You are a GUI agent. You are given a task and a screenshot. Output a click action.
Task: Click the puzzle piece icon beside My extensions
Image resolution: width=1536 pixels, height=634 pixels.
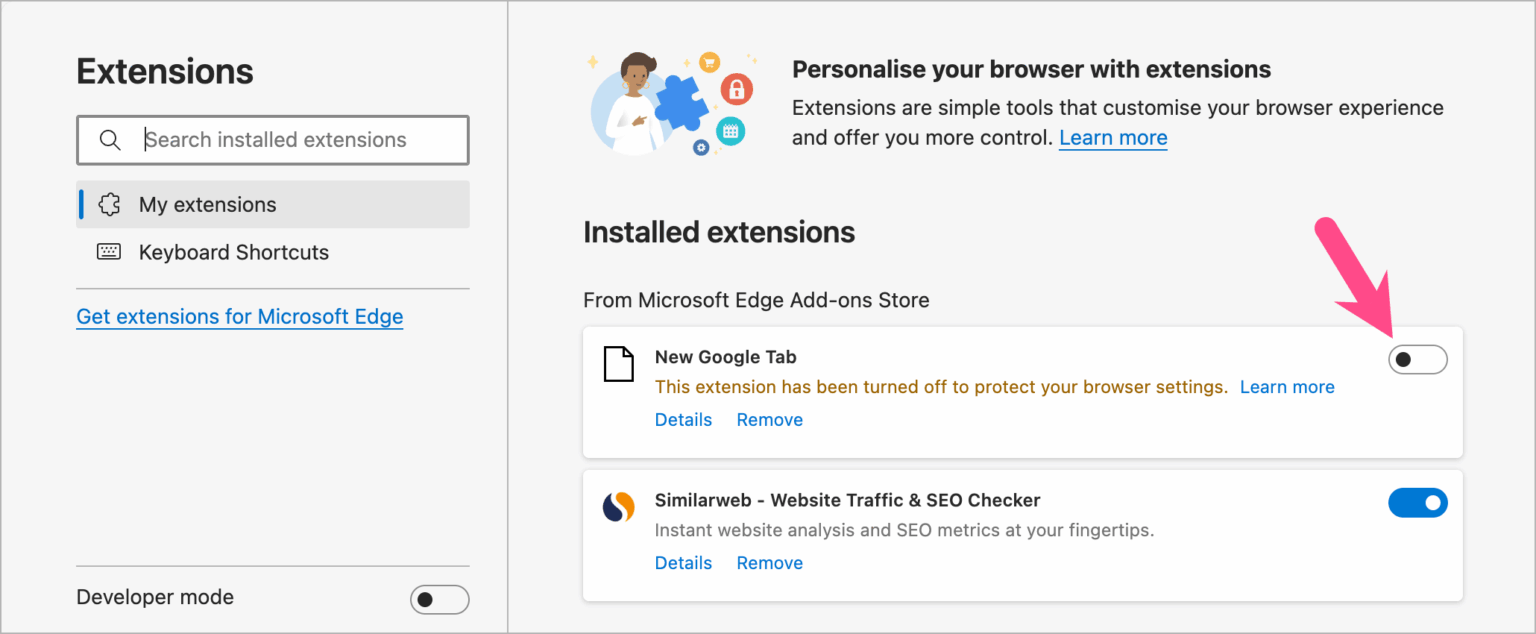110,203
